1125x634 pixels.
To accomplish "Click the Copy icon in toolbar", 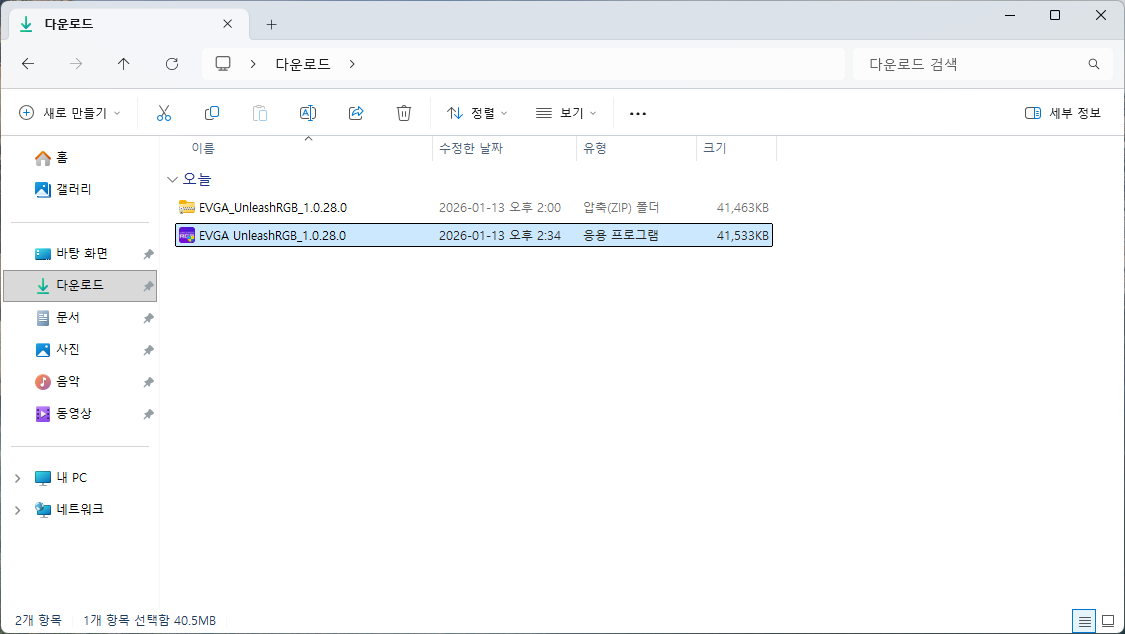I will pyautogui.click(x=212, y=113).
